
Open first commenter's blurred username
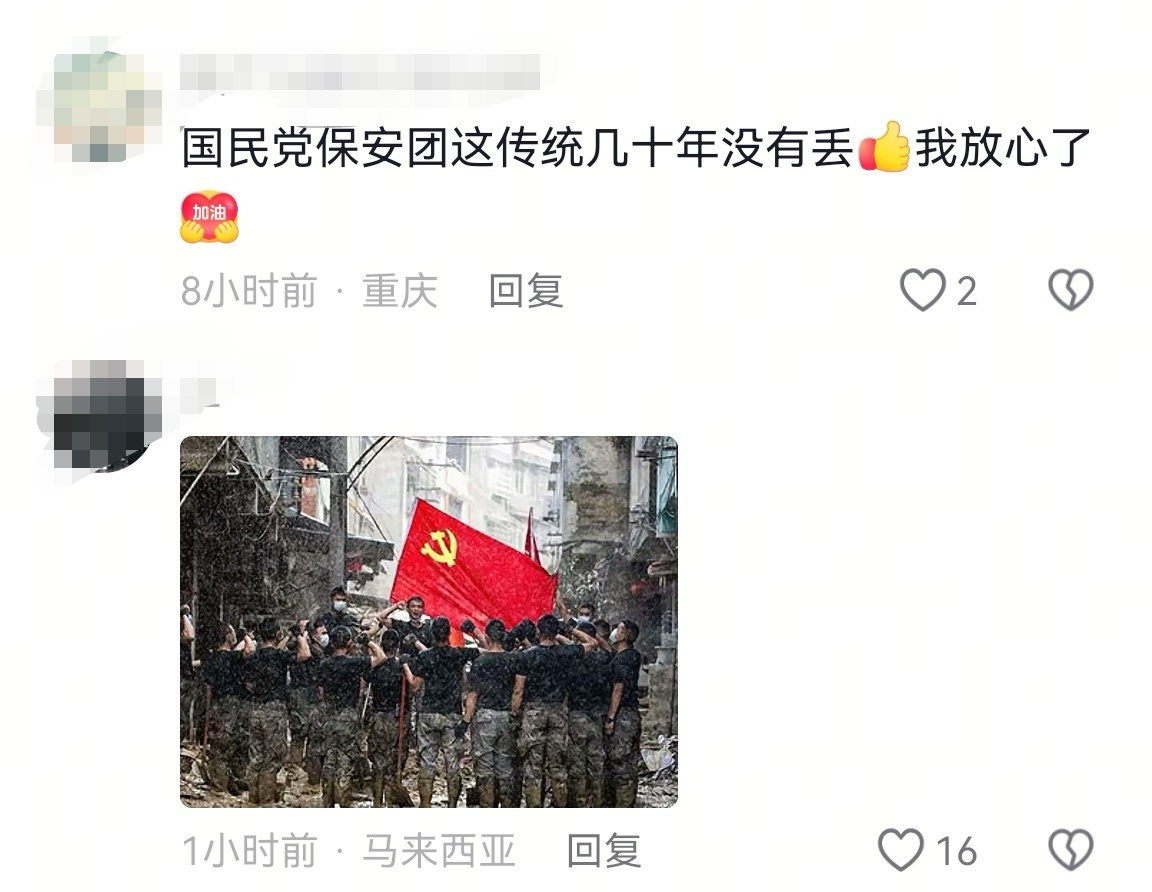pyautogui.click(x=360, y=73)
